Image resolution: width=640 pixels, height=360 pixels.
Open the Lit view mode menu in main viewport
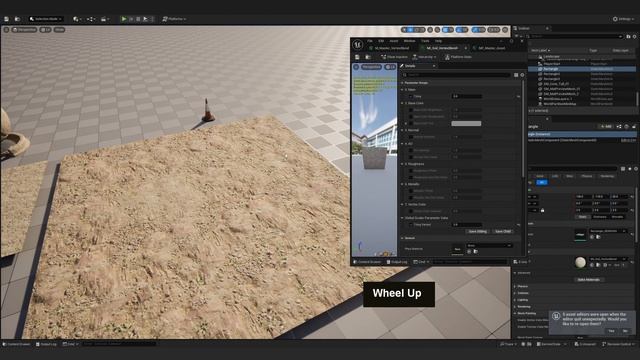(x=45, y=30)
